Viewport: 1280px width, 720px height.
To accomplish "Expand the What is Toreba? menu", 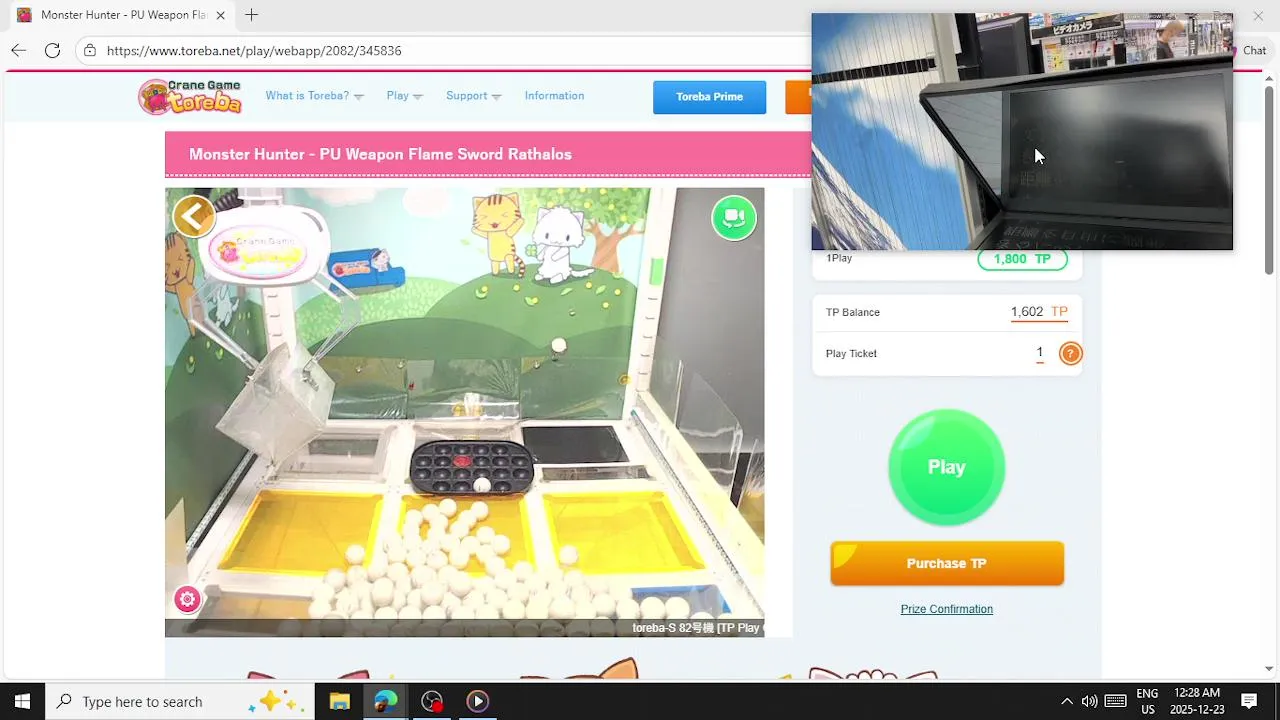I will (x=314, y=96).
